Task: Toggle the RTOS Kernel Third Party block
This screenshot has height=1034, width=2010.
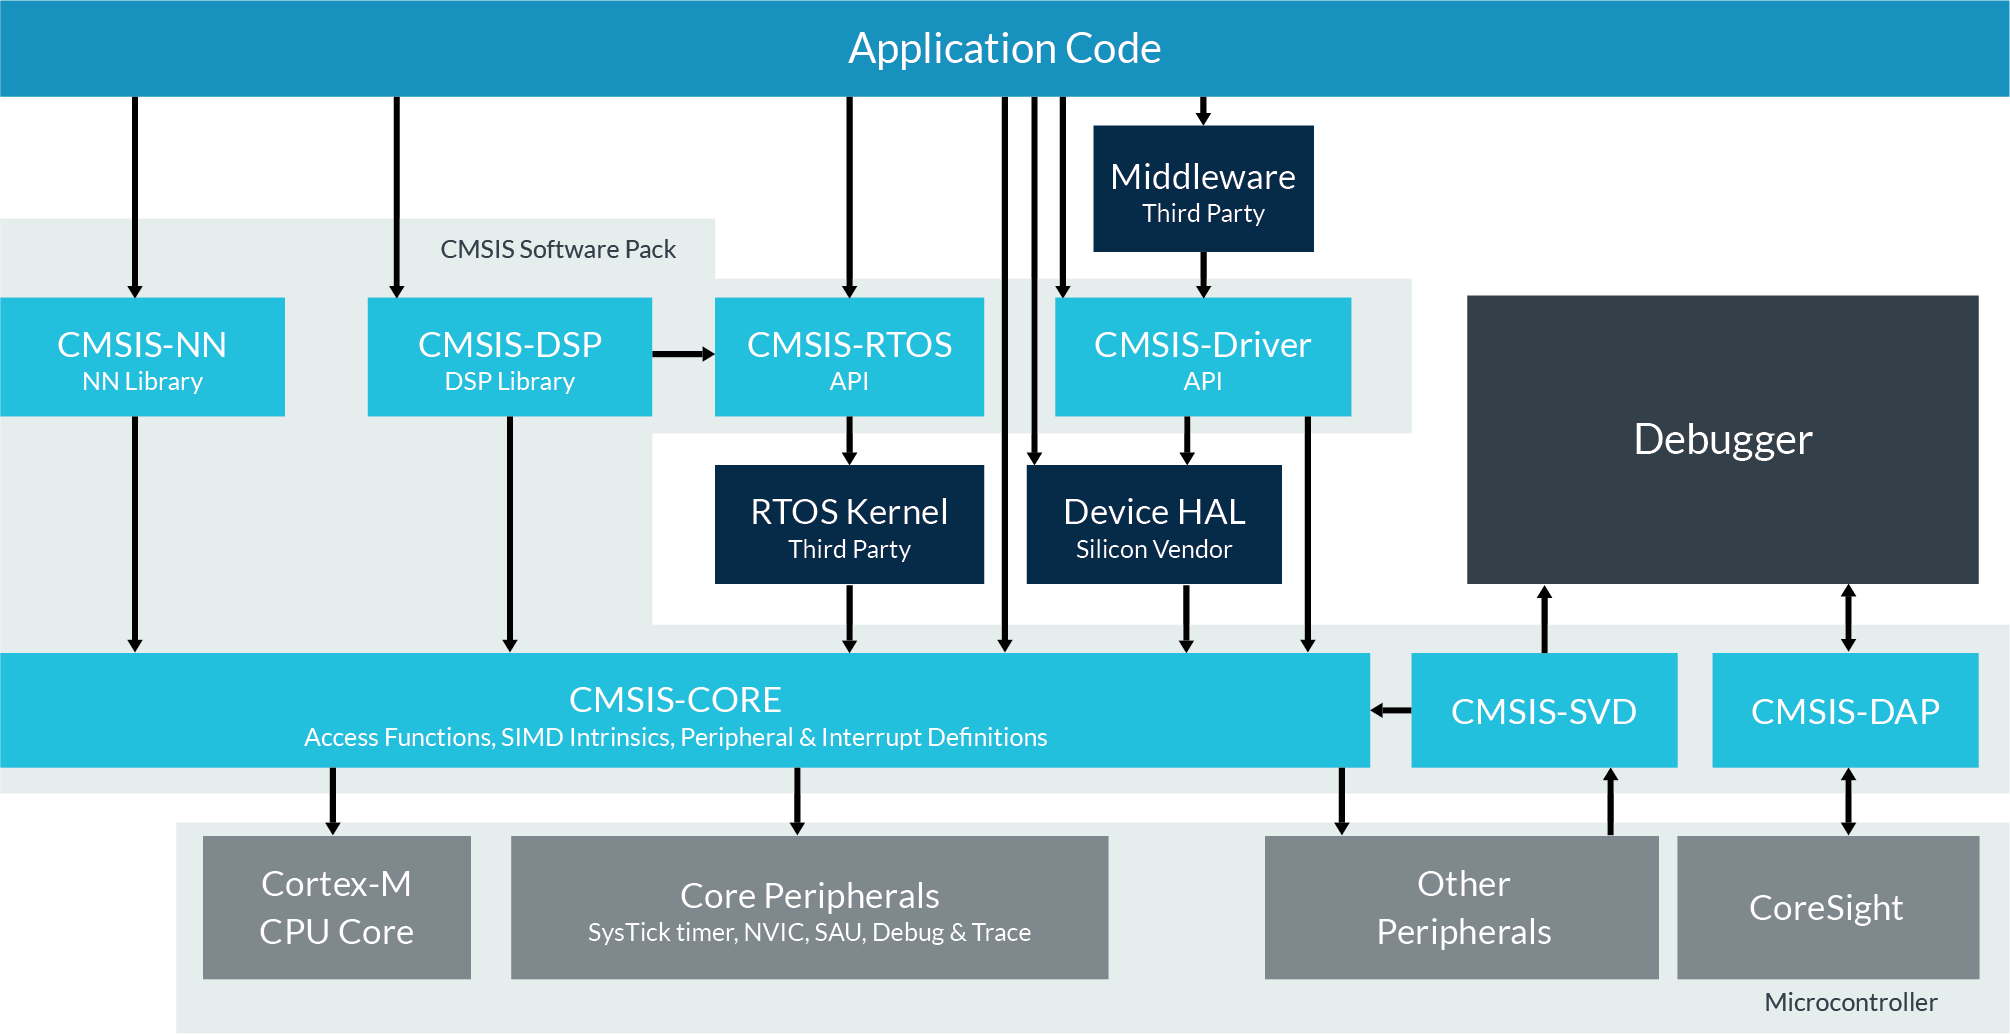Action: coord(848,524)
